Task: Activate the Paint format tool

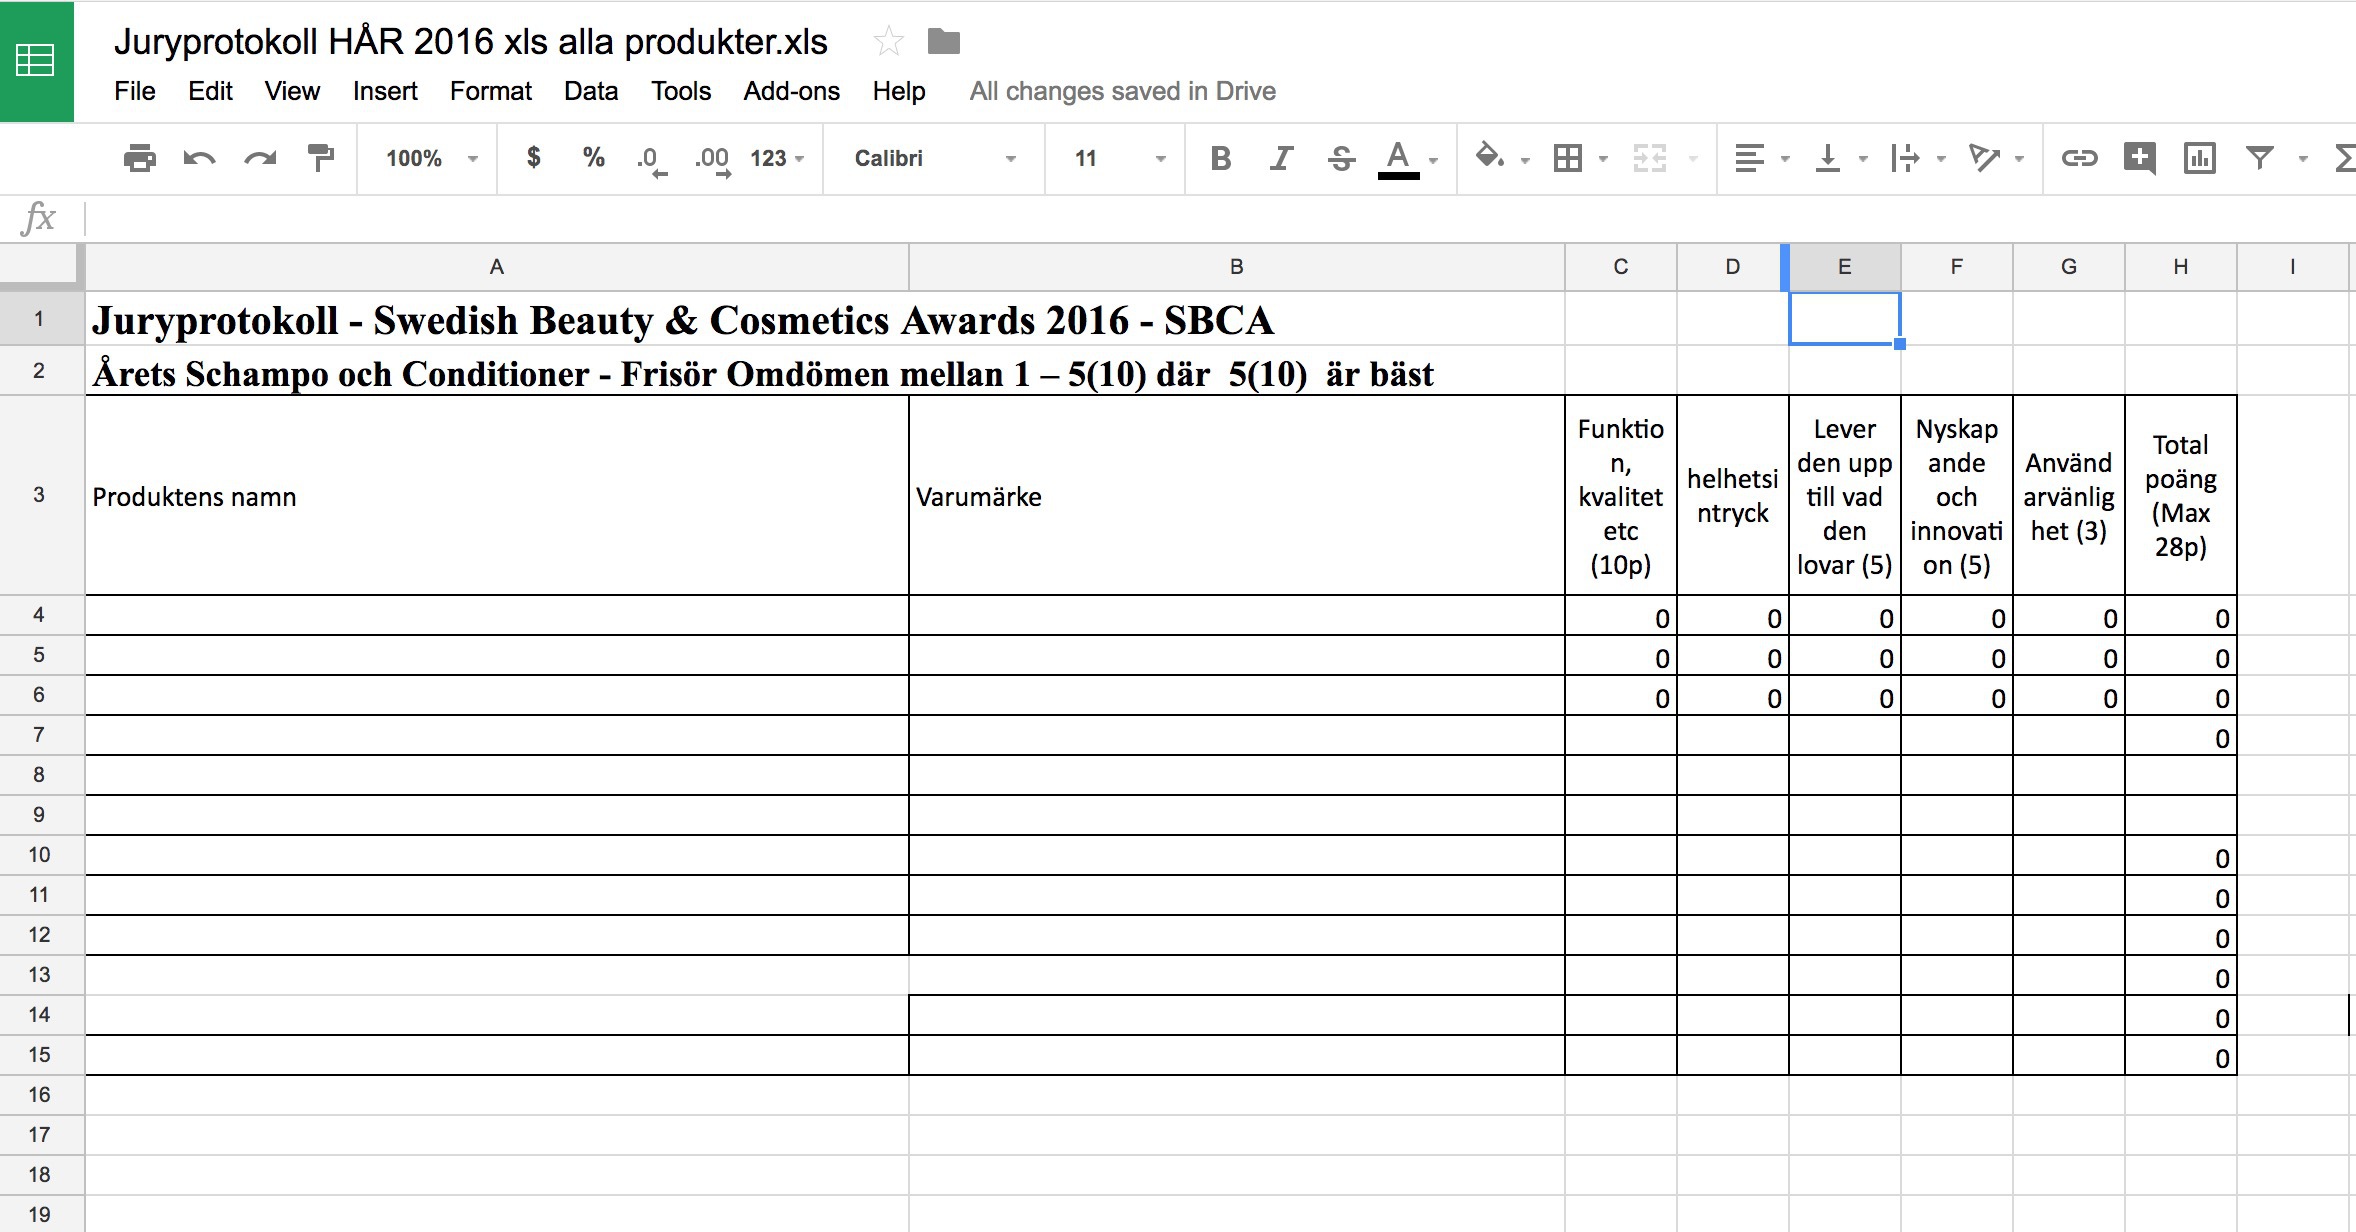Action: [x=320, y=158]
